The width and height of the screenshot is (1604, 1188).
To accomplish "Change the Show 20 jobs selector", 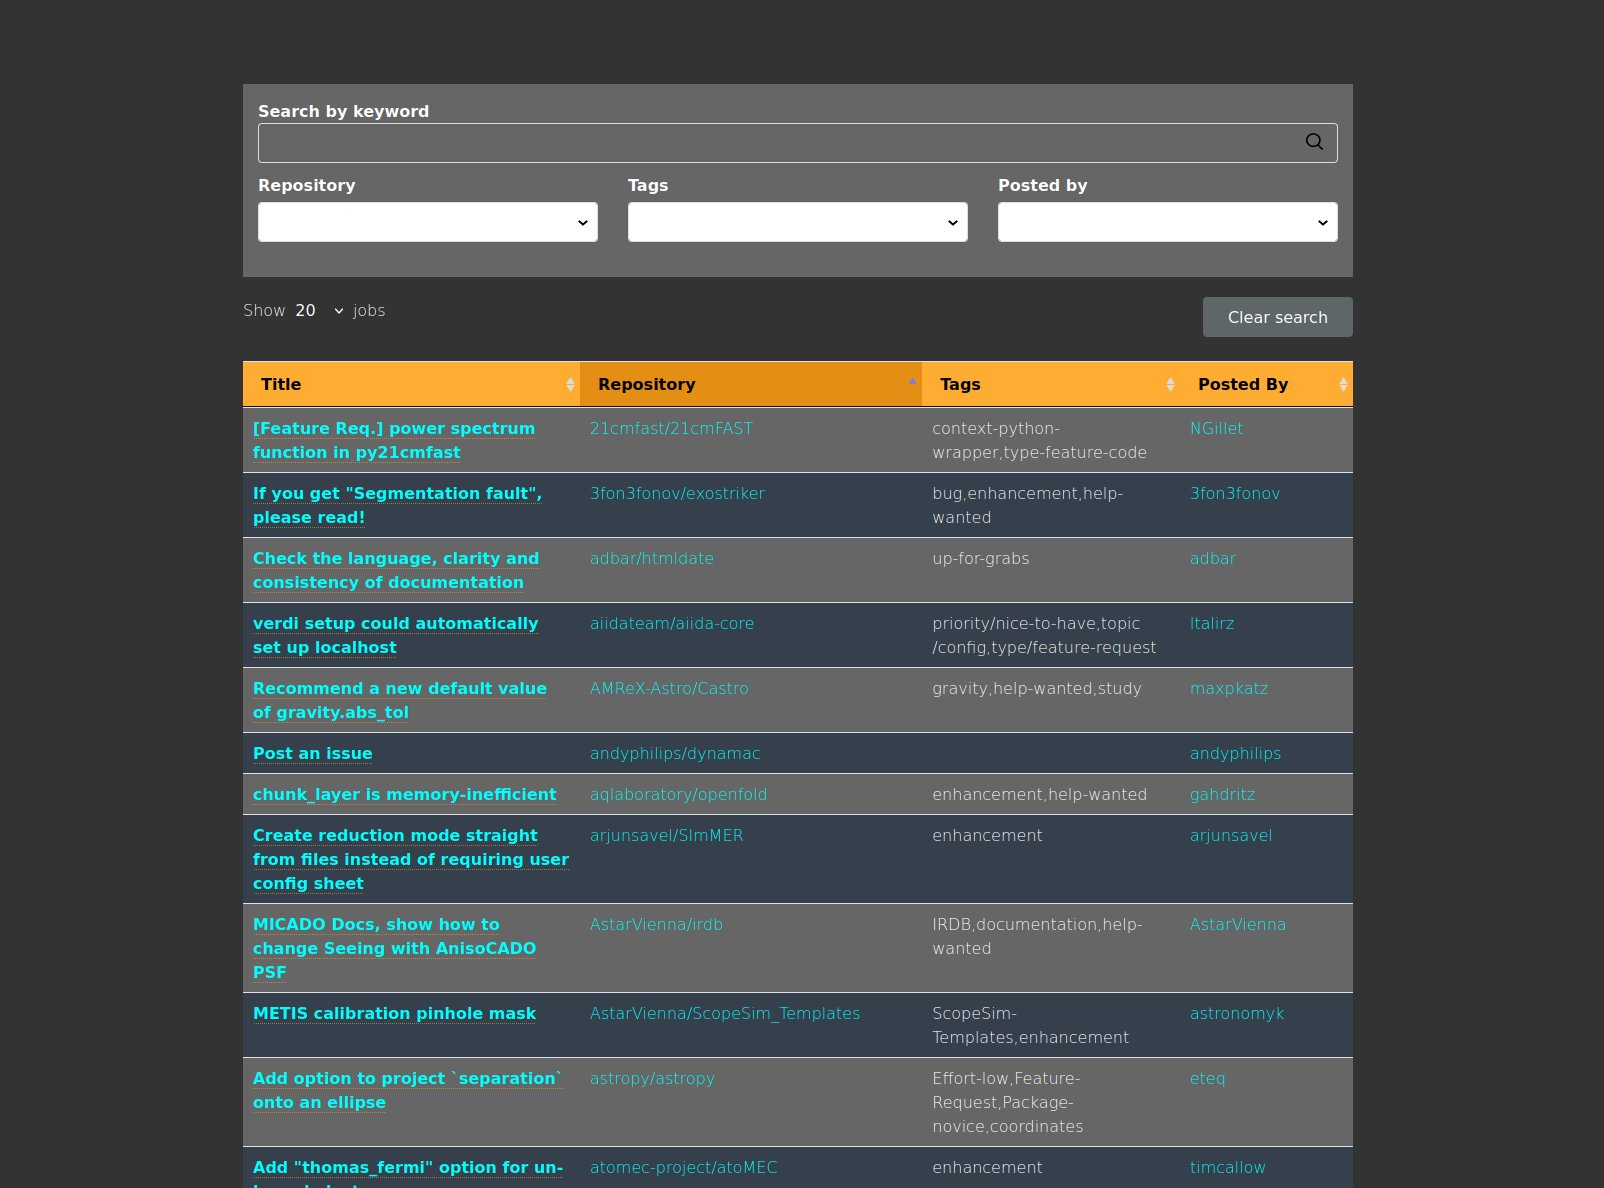I will [x=319, y=311].
